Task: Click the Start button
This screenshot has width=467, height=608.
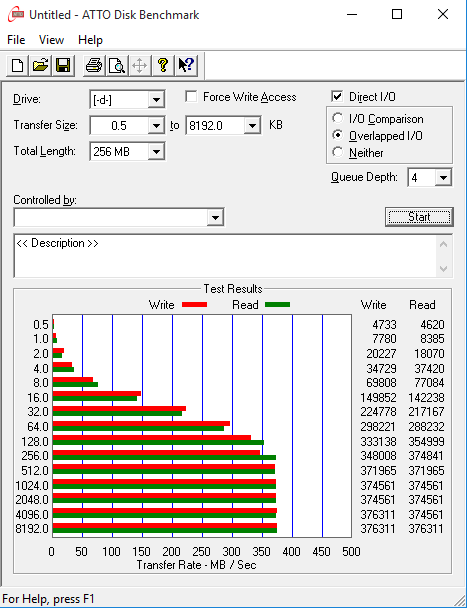Action: (419, 217)
